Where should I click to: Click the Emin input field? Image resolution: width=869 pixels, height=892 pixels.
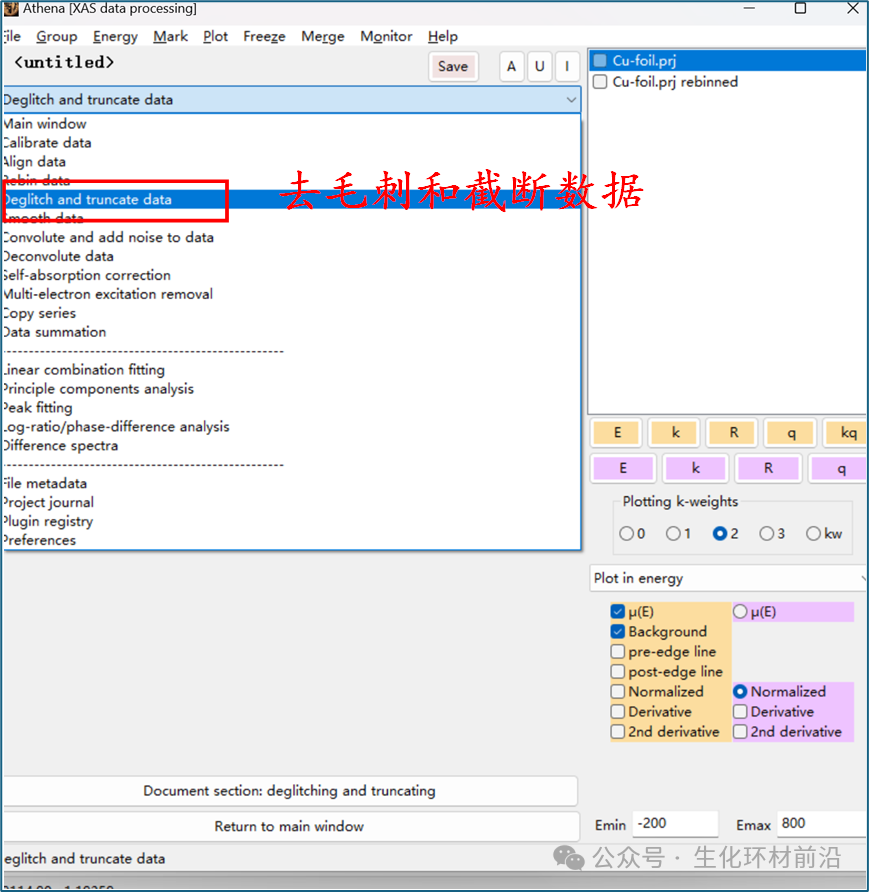point(675,824)
